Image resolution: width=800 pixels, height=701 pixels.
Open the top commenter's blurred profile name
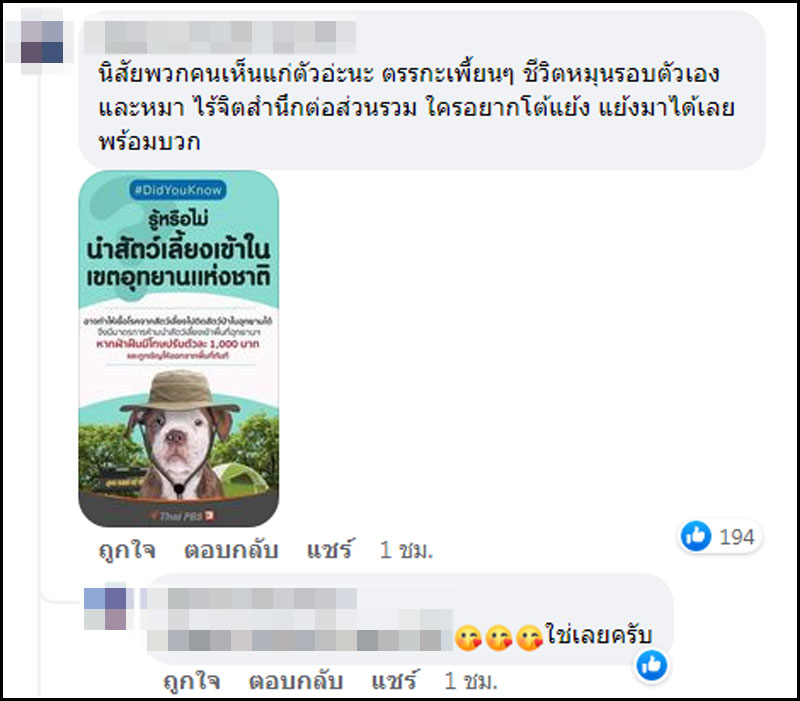point(220,37)
